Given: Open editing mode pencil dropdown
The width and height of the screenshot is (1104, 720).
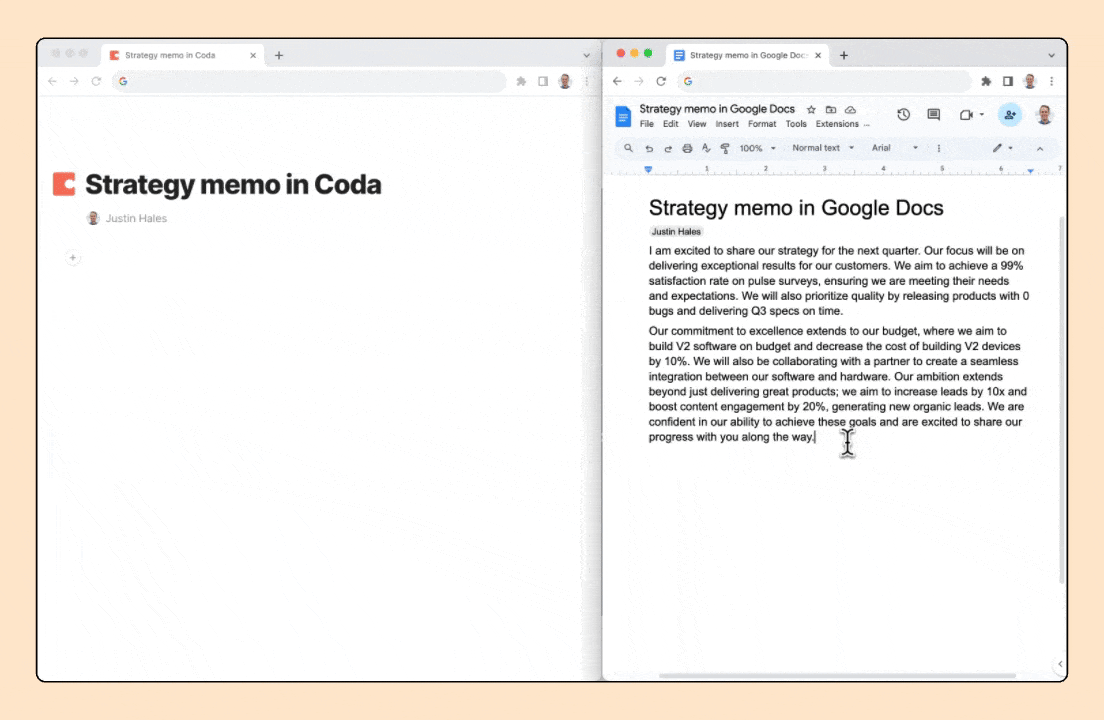Looking at the screenshot, I should (x=1003, y=148).
